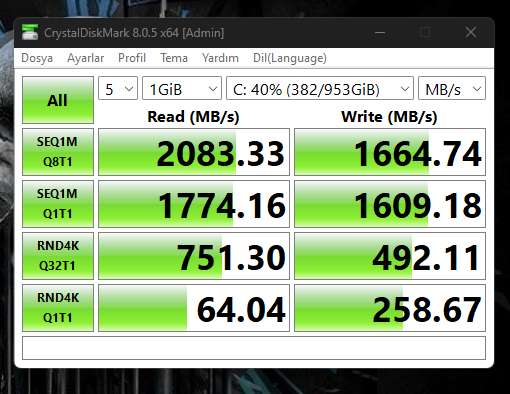Screen dimensions: 510x394
Task: Run all benchmarks with the All button
Action: click(58, 100)
